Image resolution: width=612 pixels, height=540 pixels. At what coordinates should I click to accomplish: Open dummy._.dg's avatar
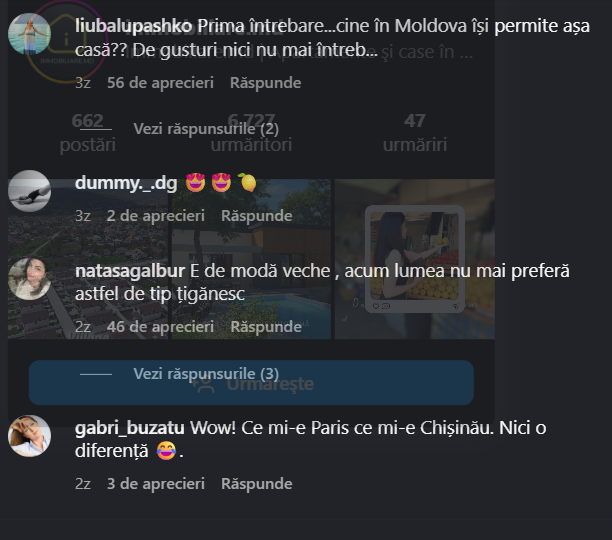(x=29, y=191)
